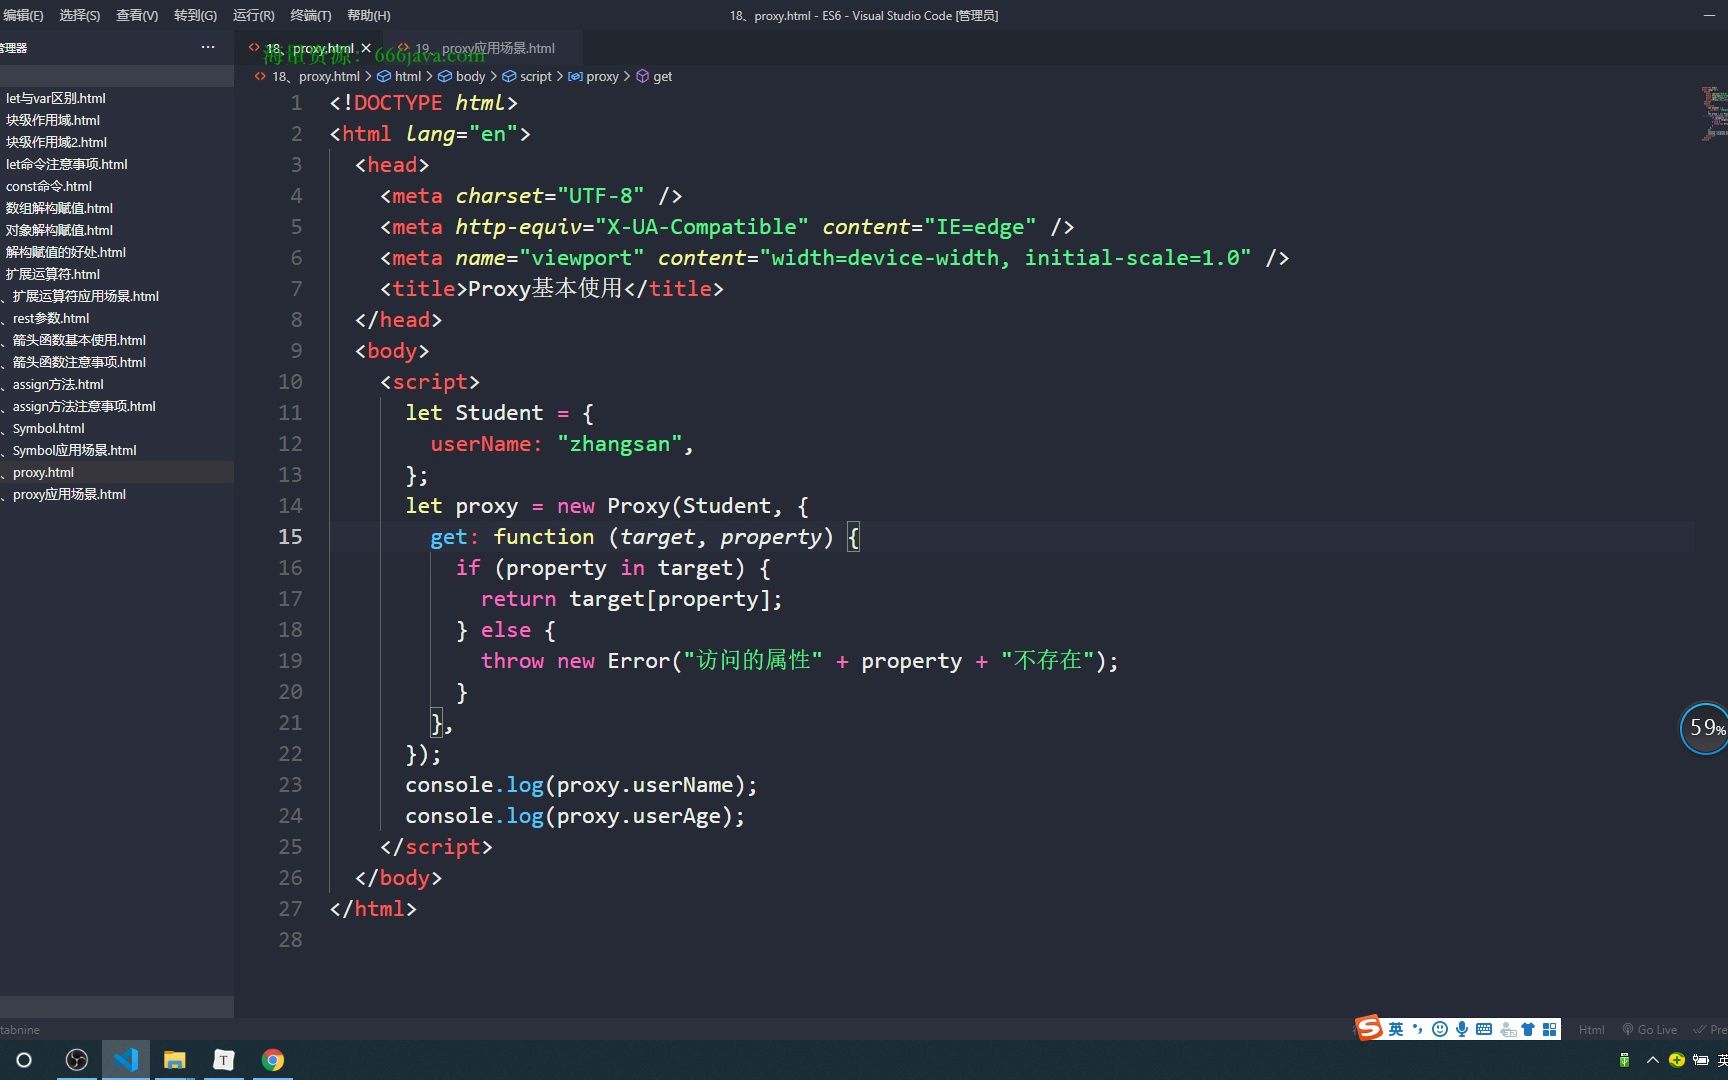Open Typora from the taskbar

pos(224,1060)
